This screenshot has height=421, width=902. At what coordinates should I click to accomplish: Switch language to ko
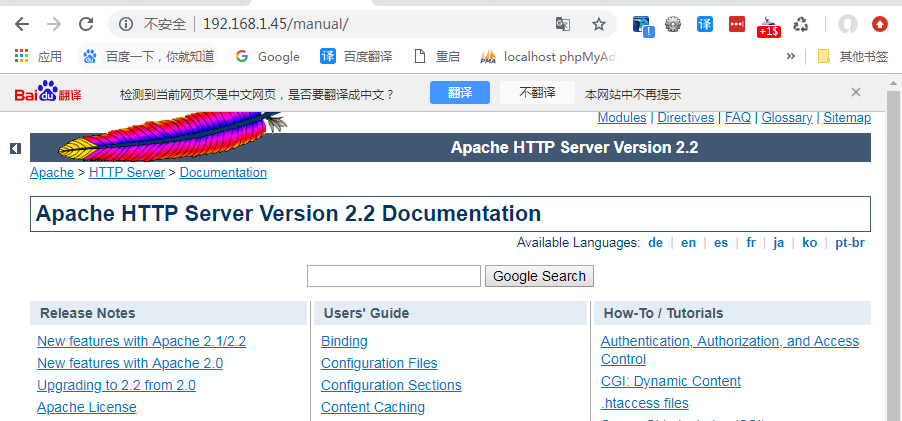pyautogui.click(x=809, y=243)
